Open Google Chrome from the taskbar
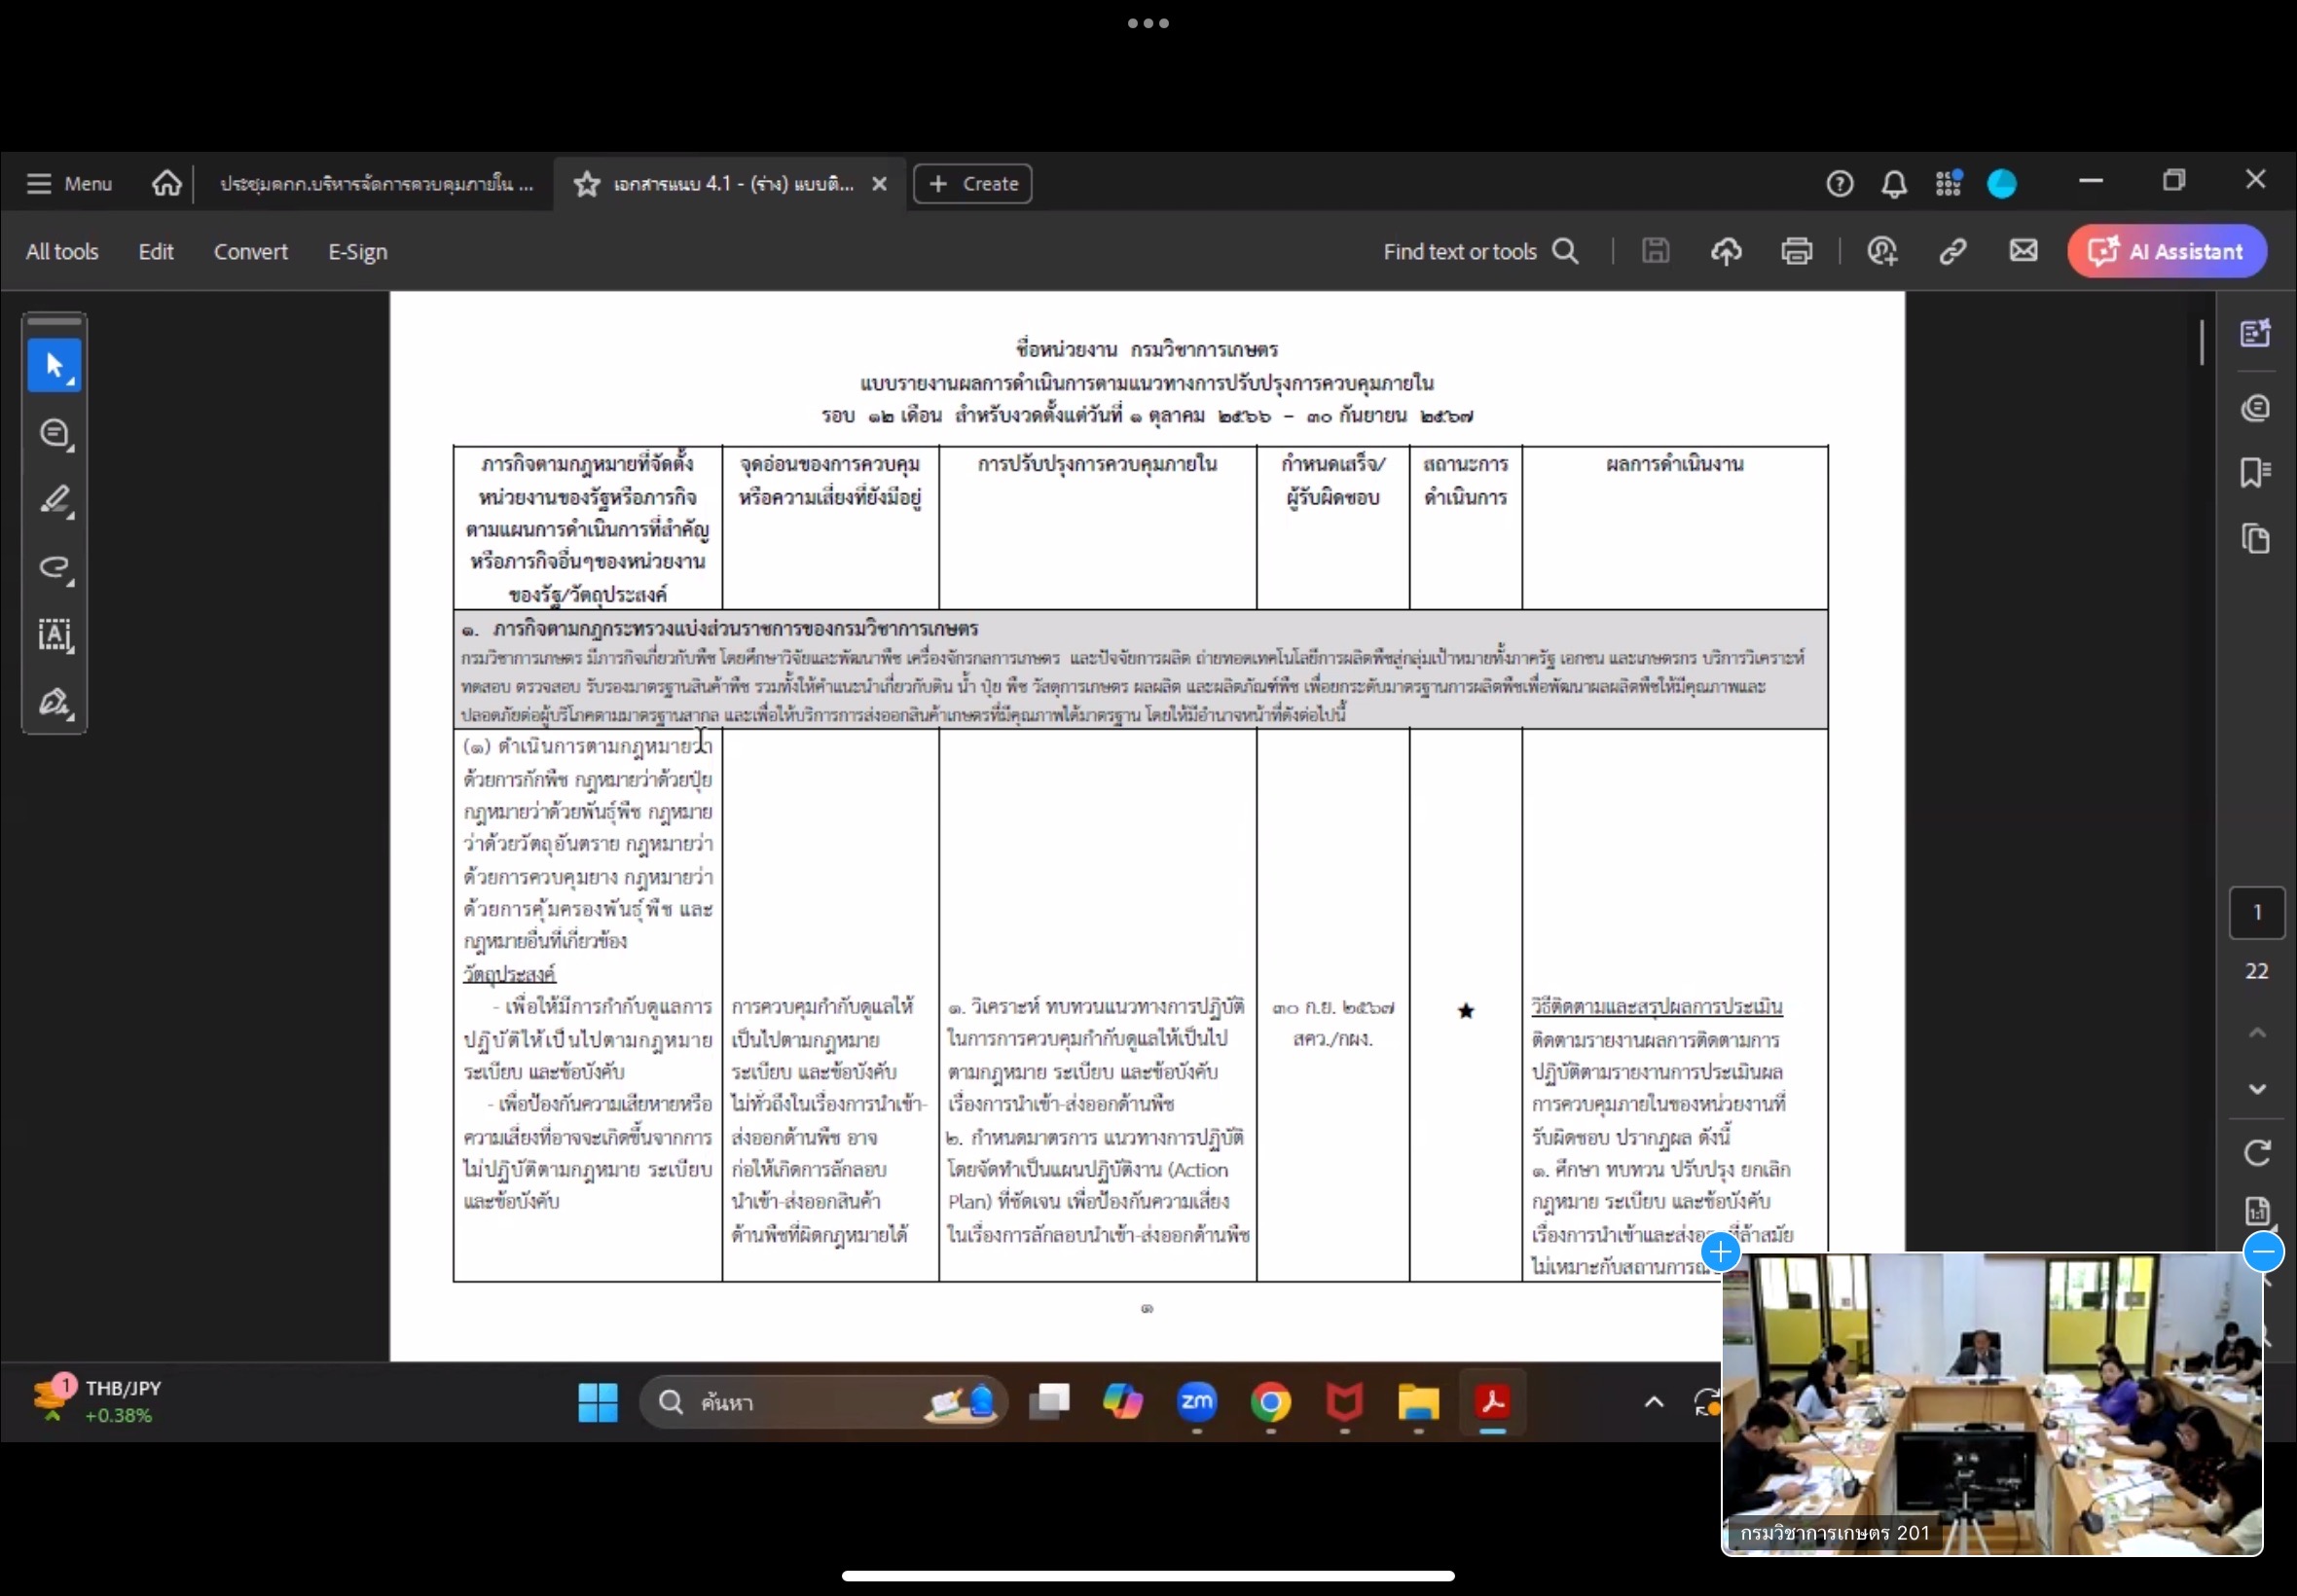Viewport: 2297px width, 1596px height. point(1270,1403)
